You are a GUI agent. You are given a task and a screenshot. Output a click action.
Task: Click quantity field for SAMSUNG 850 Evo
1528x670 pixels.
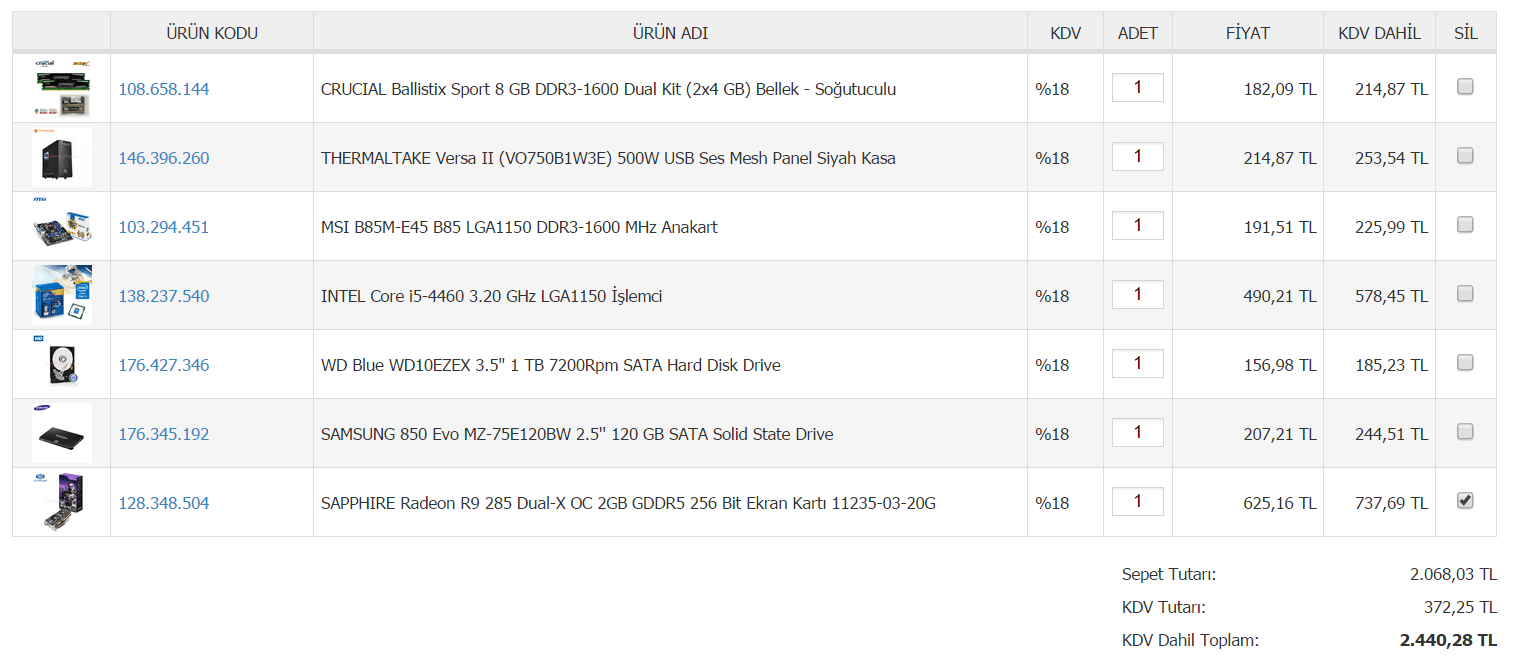(1137, 432)
